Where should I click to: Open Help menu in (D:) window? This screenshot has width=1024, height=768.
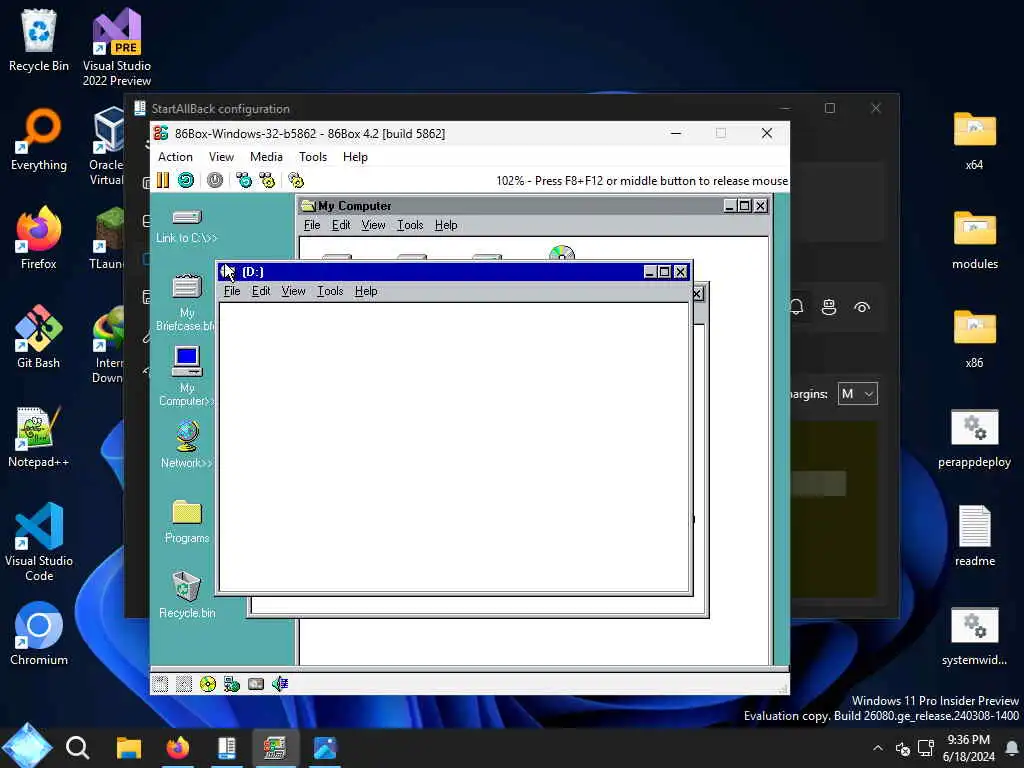tap(366, 291)
